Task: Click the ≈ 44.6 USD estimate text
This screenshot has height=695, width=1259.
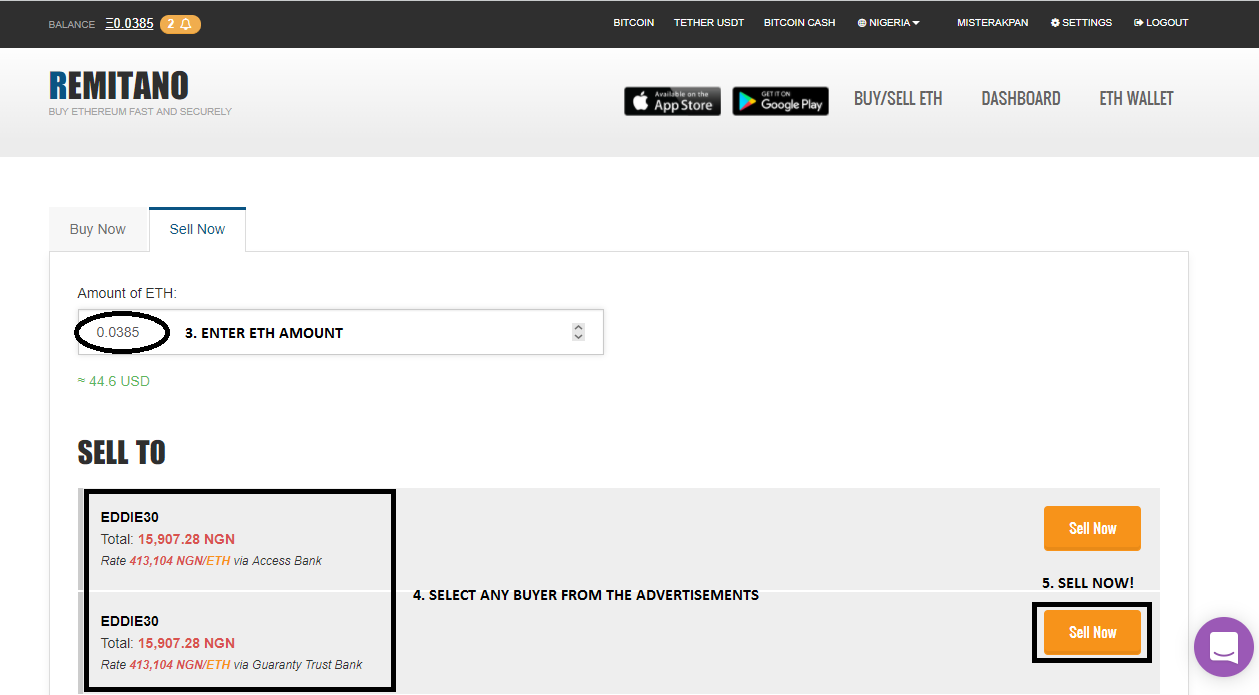Action: pyautogui.click(x=114, y=381)
